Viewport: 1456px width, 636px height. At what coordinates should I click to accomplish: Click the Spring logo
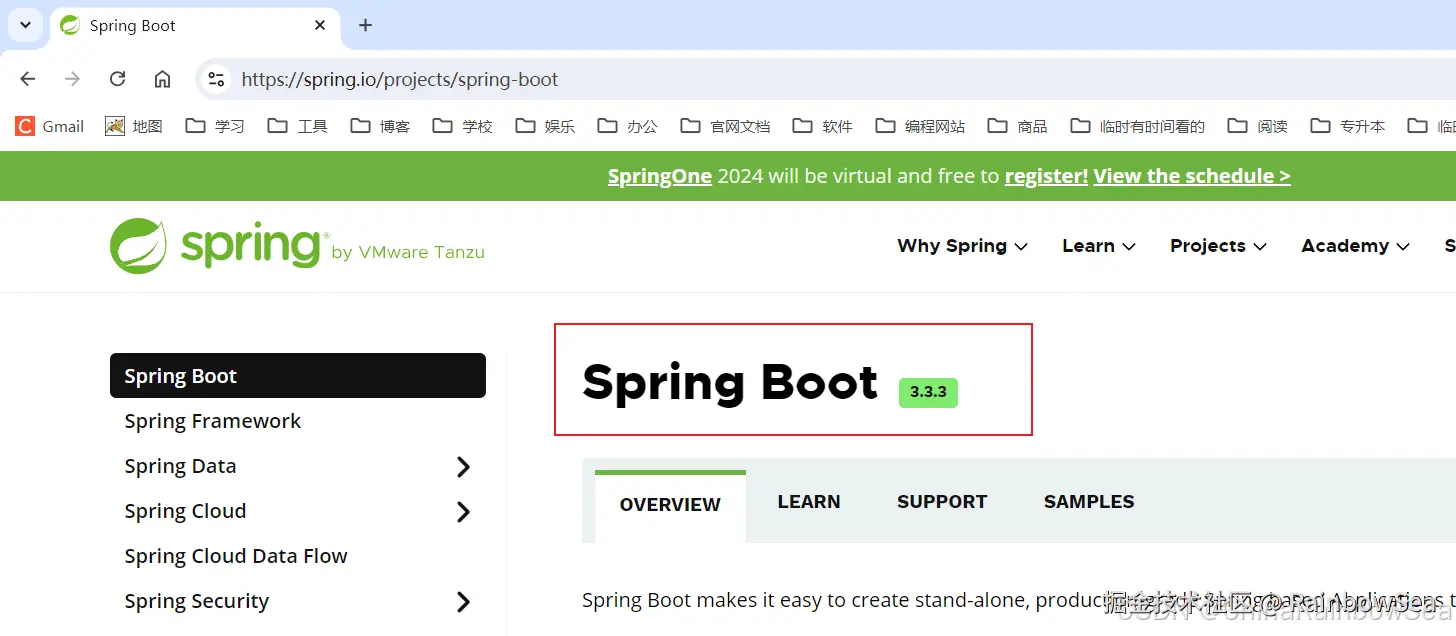tap(297, 246)
